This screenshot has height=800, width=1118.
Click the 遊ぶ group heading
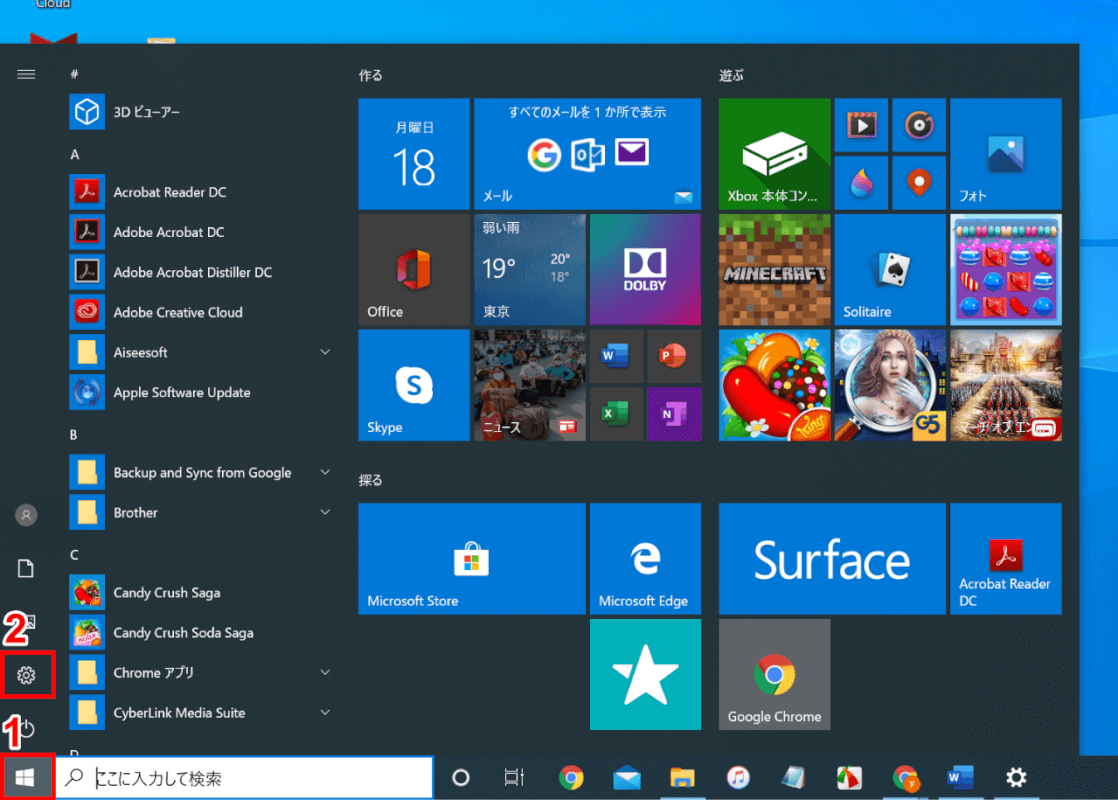coord(732,76)
